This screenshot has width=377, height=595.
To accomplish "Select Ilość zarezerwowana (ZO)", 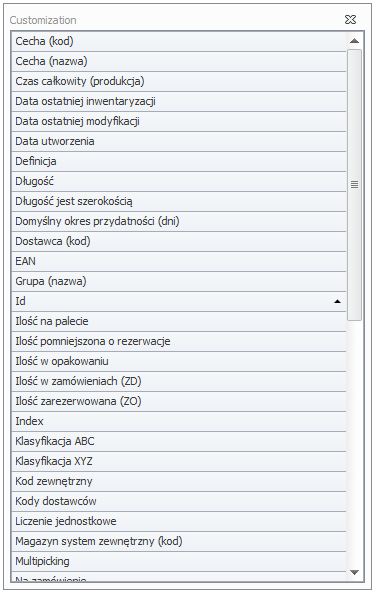I will point(179,401).
